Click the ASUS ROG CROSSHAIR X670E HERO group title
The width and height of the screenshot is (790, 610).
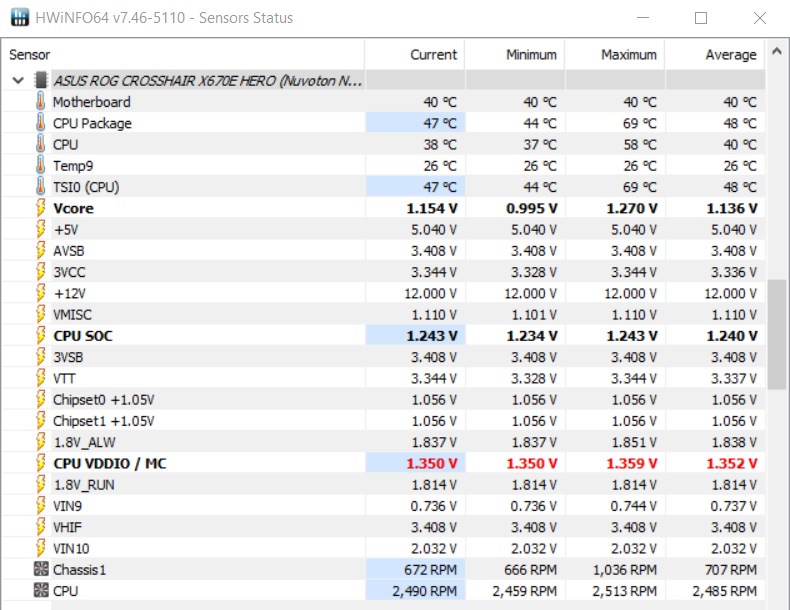pos(208,80)
